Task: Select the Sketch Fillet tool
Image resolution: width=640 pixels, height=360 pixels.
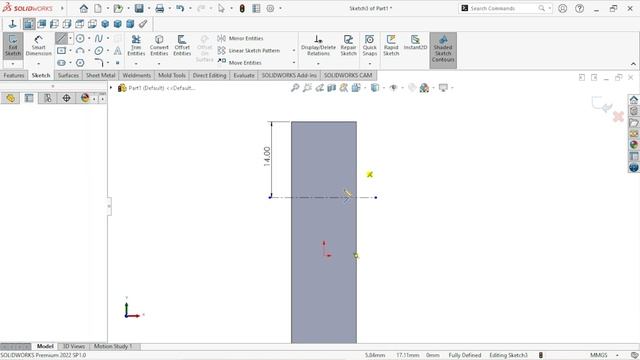Action: pos(99,63)
